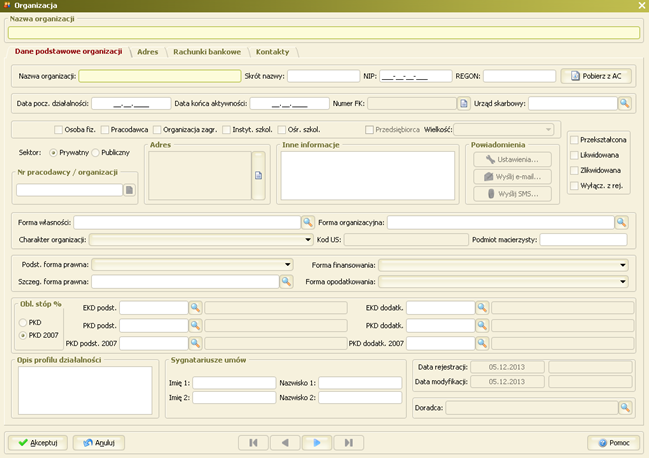Confirm with Akceptuj button

[38, 443]
